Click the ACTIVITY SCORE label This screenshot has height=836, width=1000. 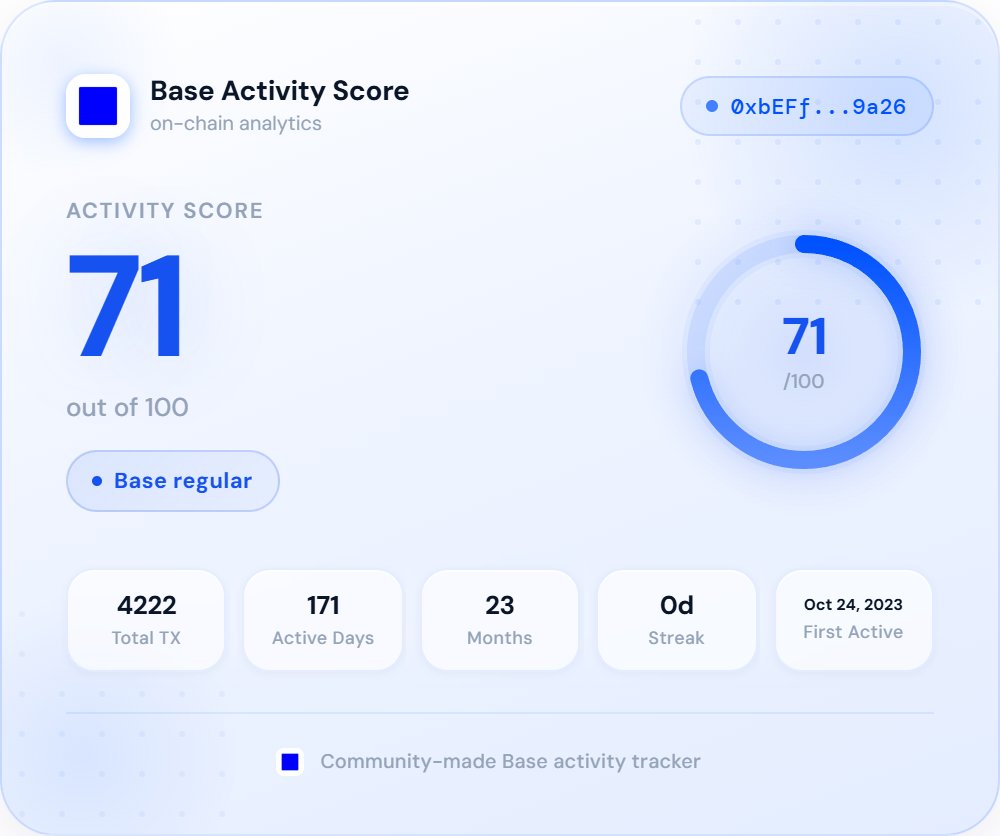165,210
